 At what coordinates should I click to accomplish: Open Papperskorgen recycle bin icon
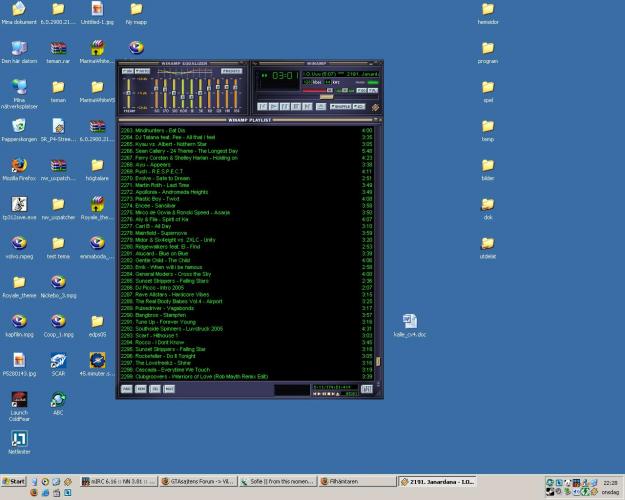[19, 127]
